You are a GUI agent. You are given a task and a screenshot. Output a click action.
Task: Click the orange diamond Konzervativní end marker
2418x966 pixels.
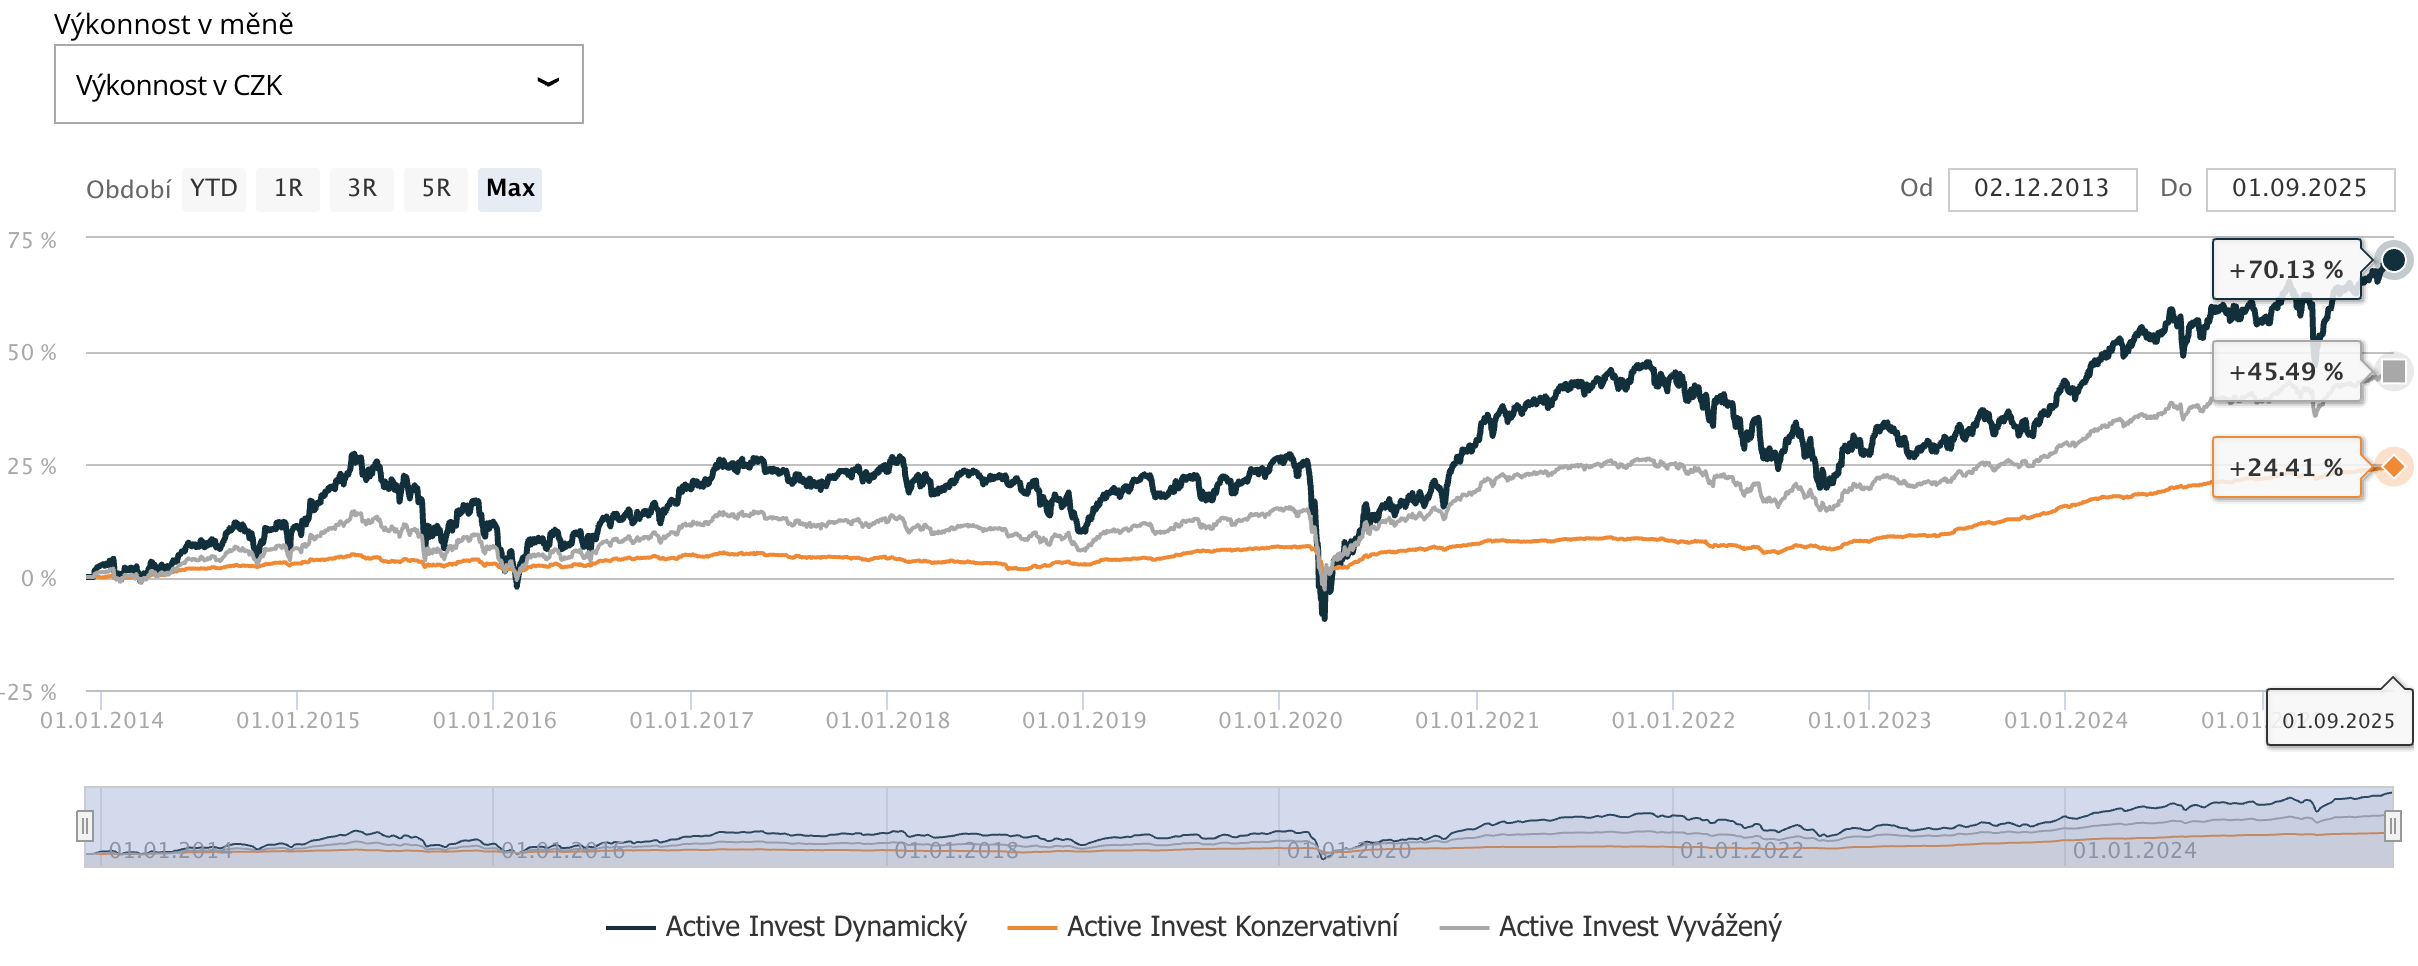click(x=2394, y=467)
